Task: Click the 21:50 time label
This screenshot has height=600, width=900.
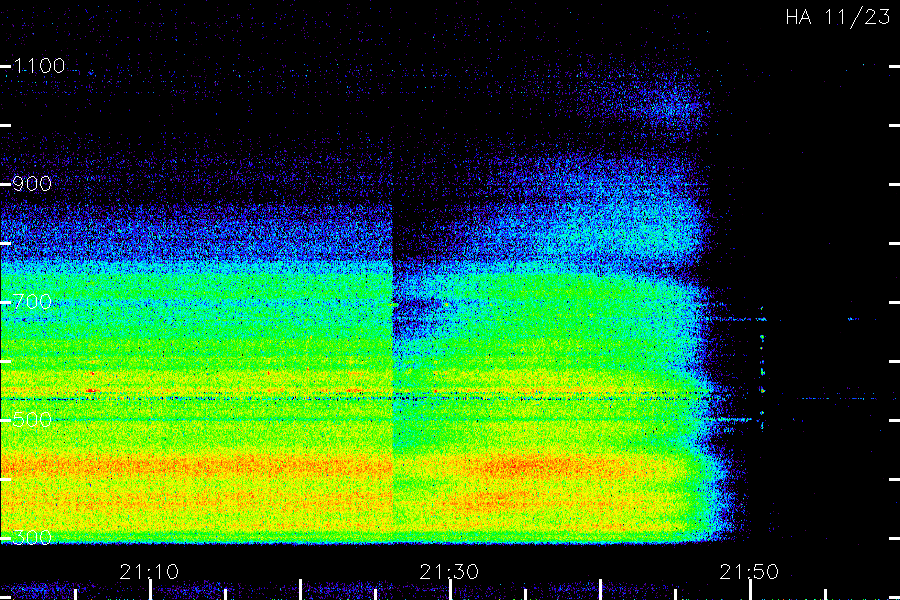Action: pos(749,572)
